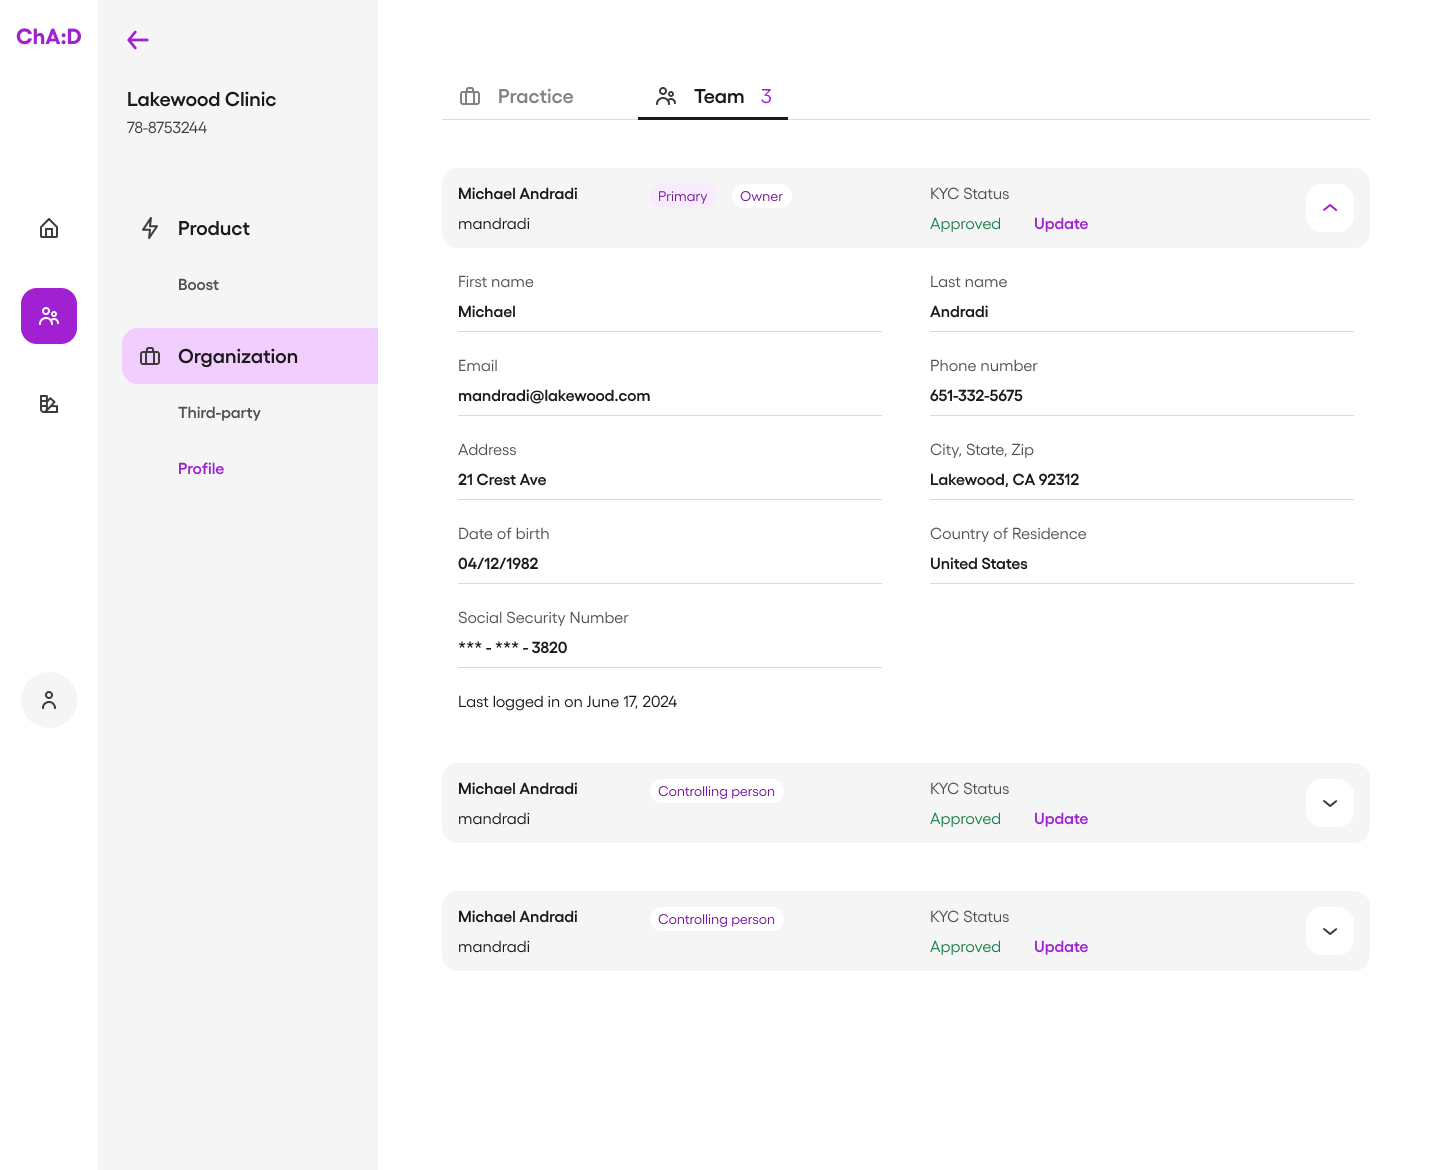Viewport: 1440px width, 1170px height.
Task: Expand the second Michael Andradi card
Action: pos(1329,803)
